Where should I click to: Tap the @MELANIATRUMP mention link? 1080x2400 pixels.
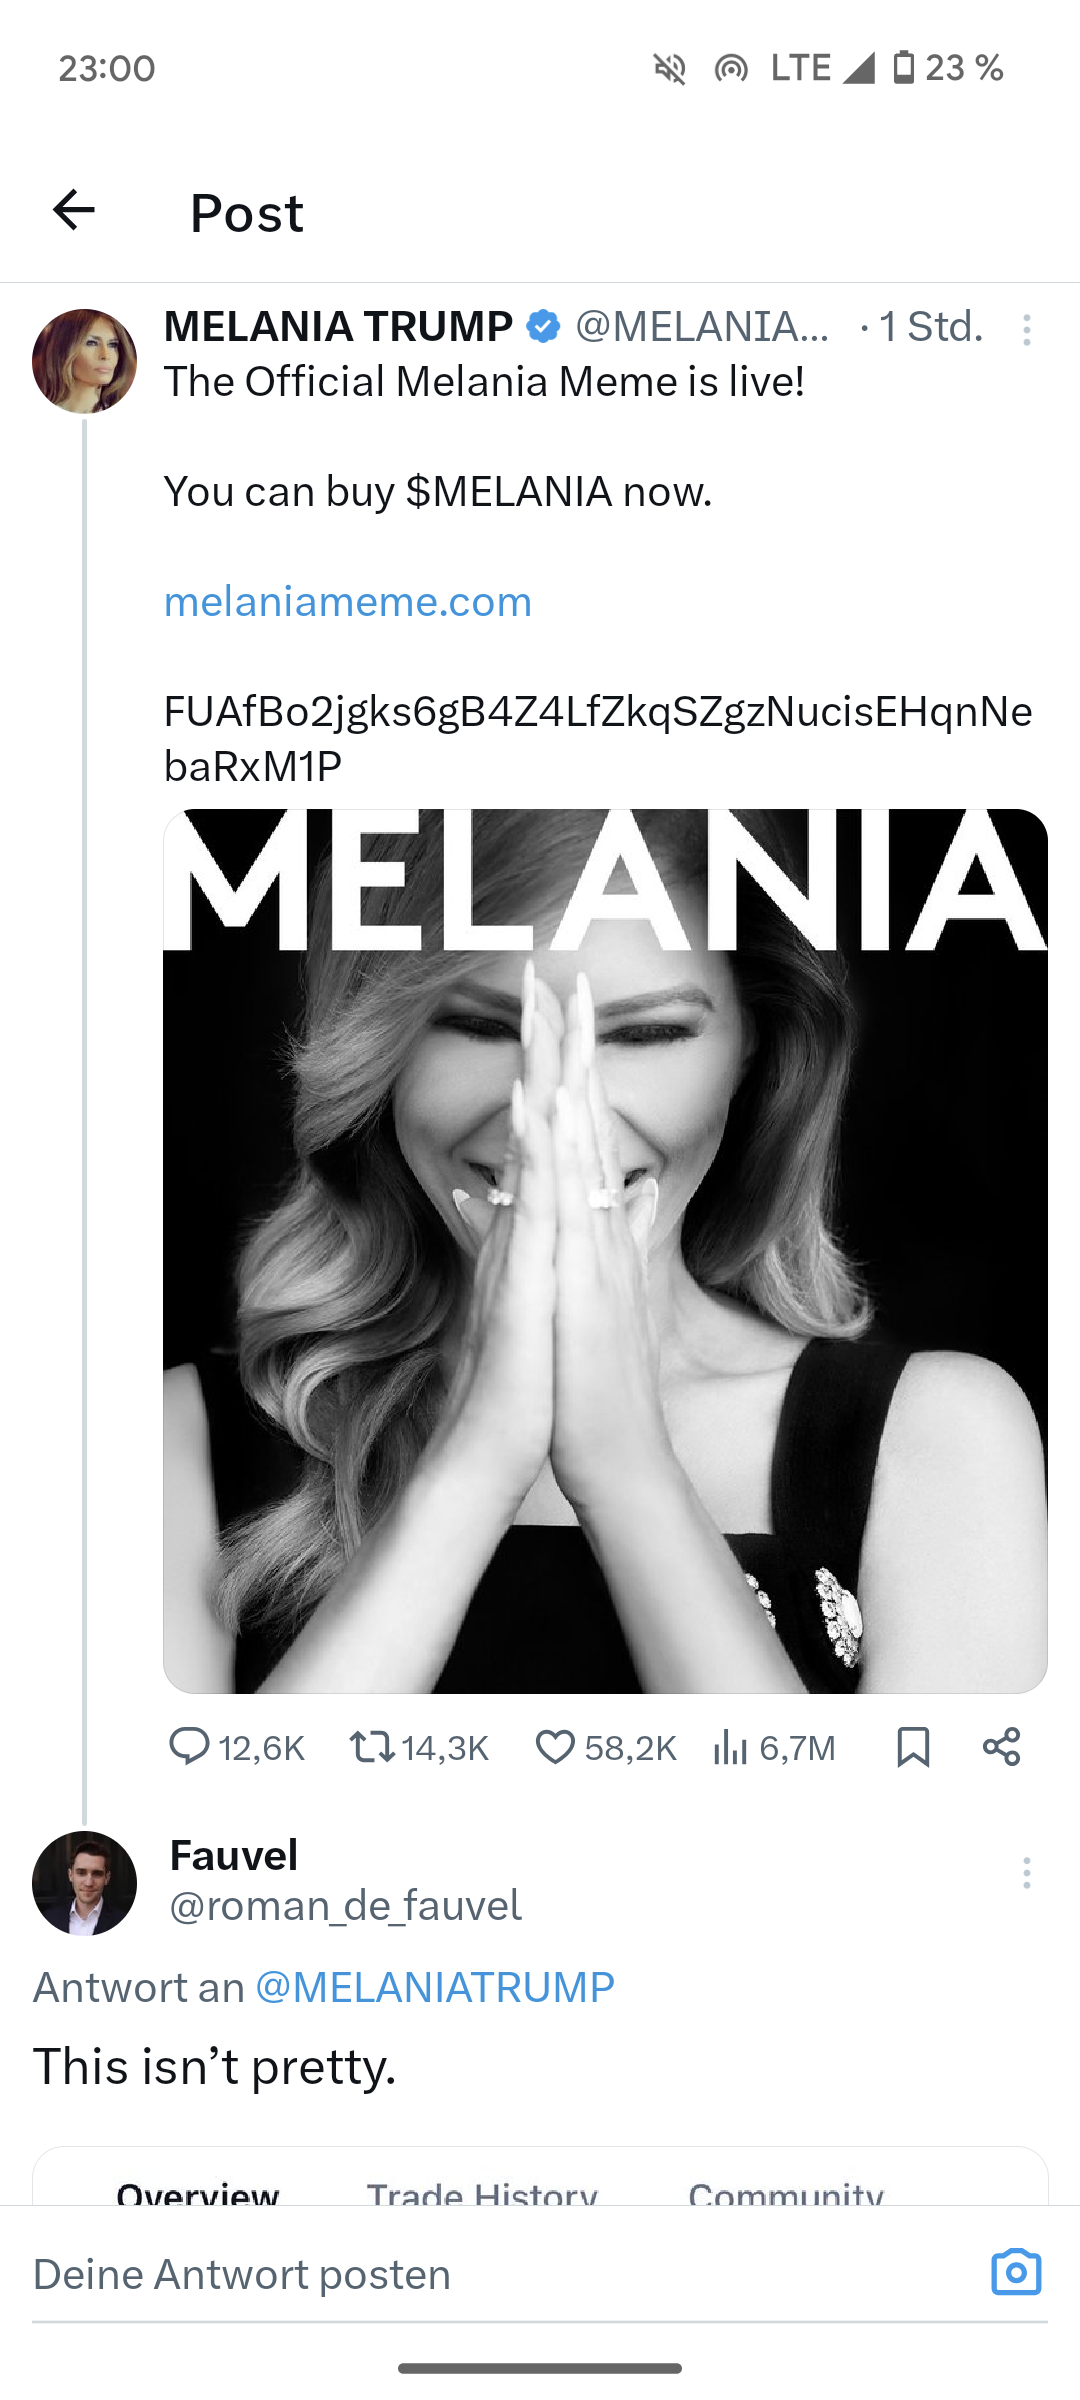pyautogui.click(x=434, y=1986)
